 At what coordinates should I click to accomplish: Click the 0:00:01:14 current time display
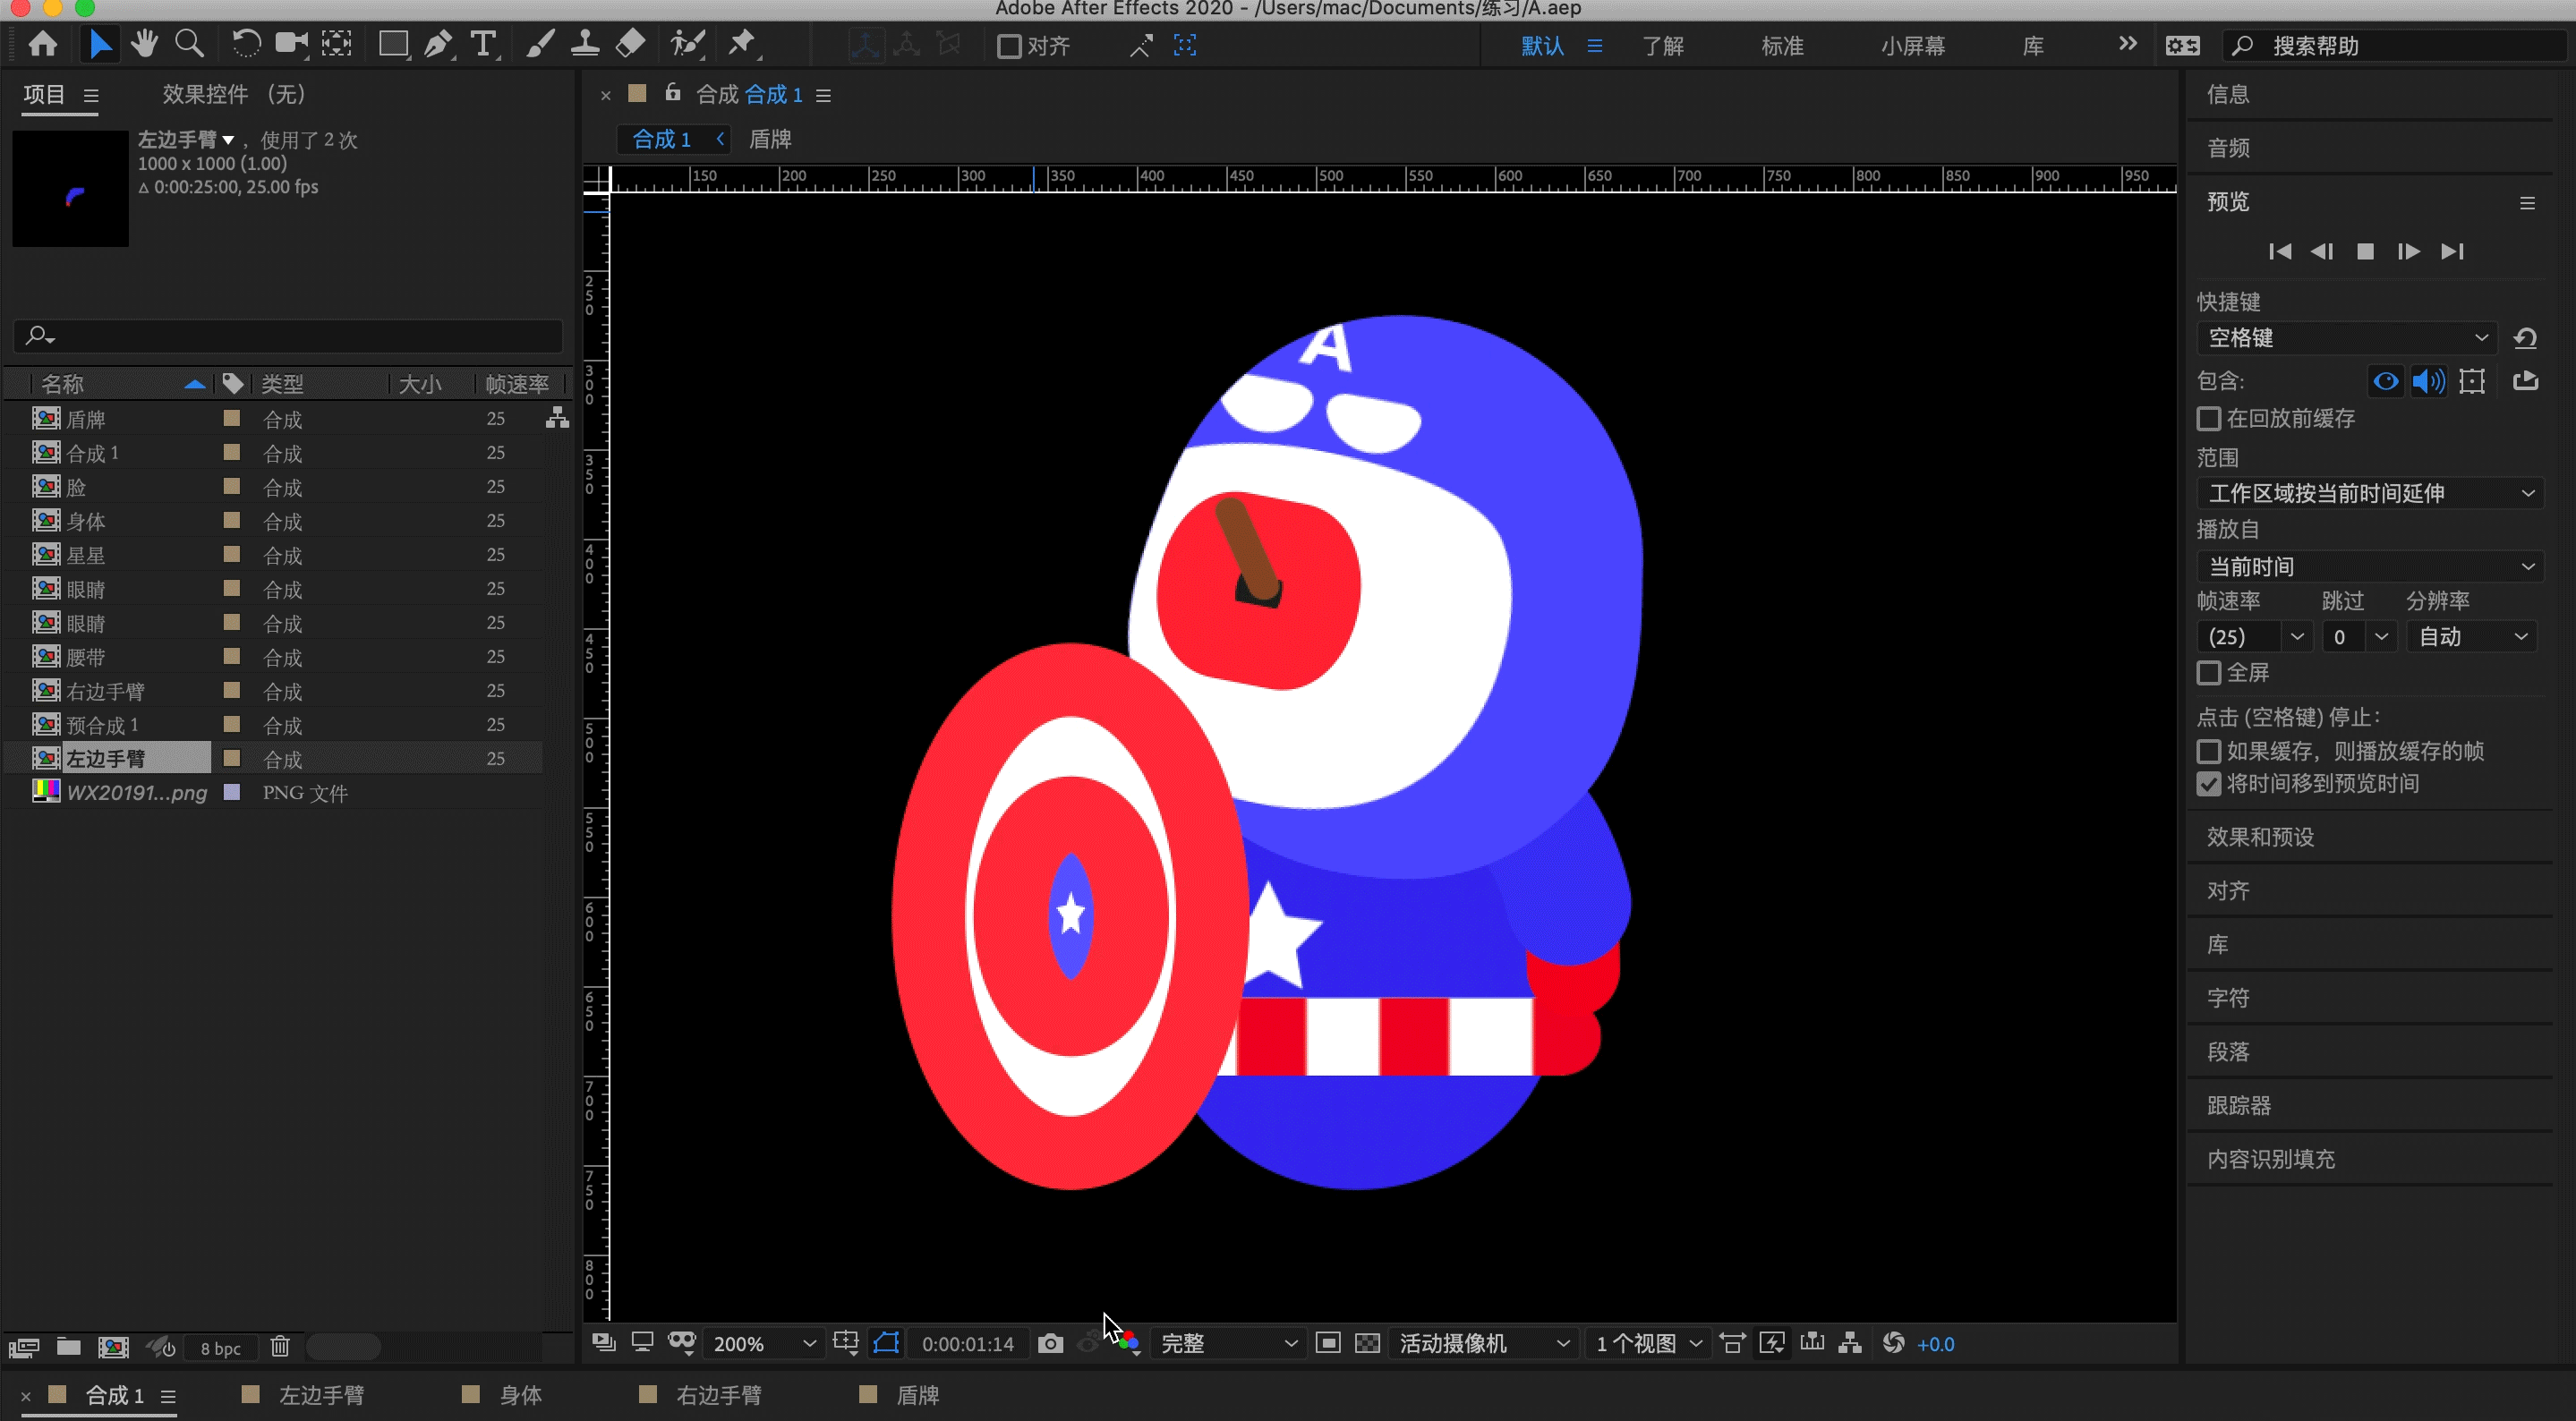click(967, 1344)
